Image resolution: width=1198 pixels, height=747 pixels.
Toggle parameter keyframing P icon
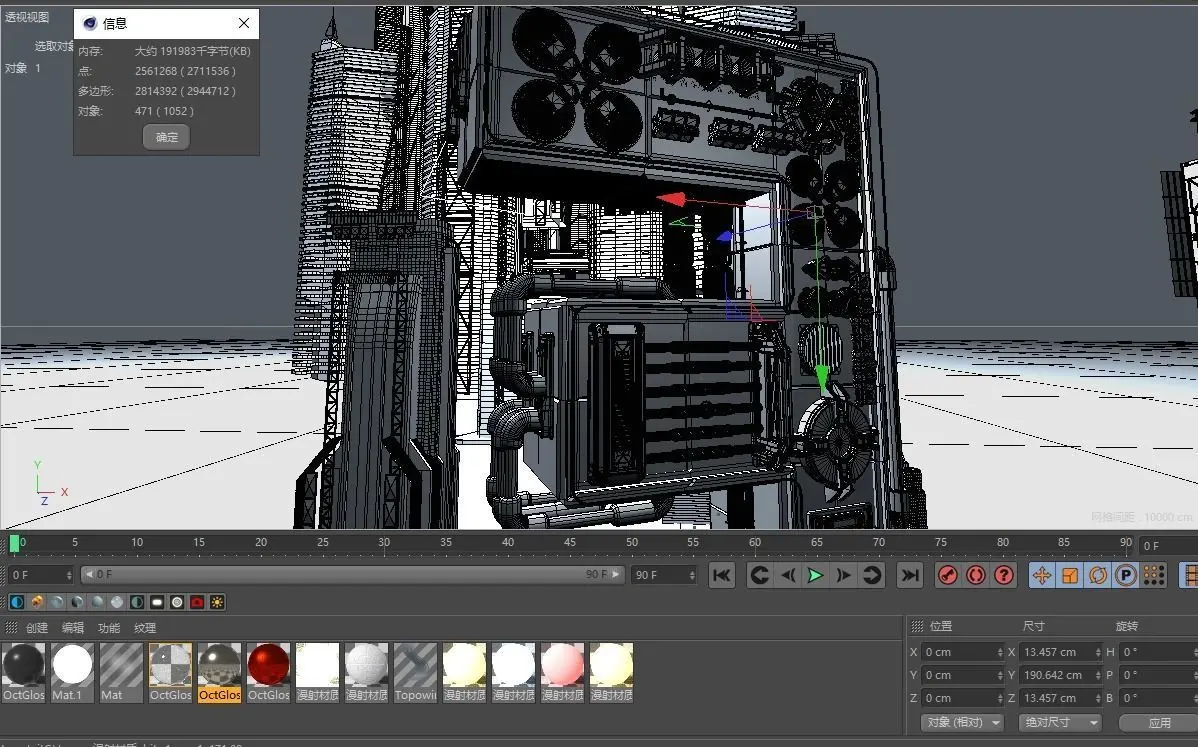(x=1125, y=575)
